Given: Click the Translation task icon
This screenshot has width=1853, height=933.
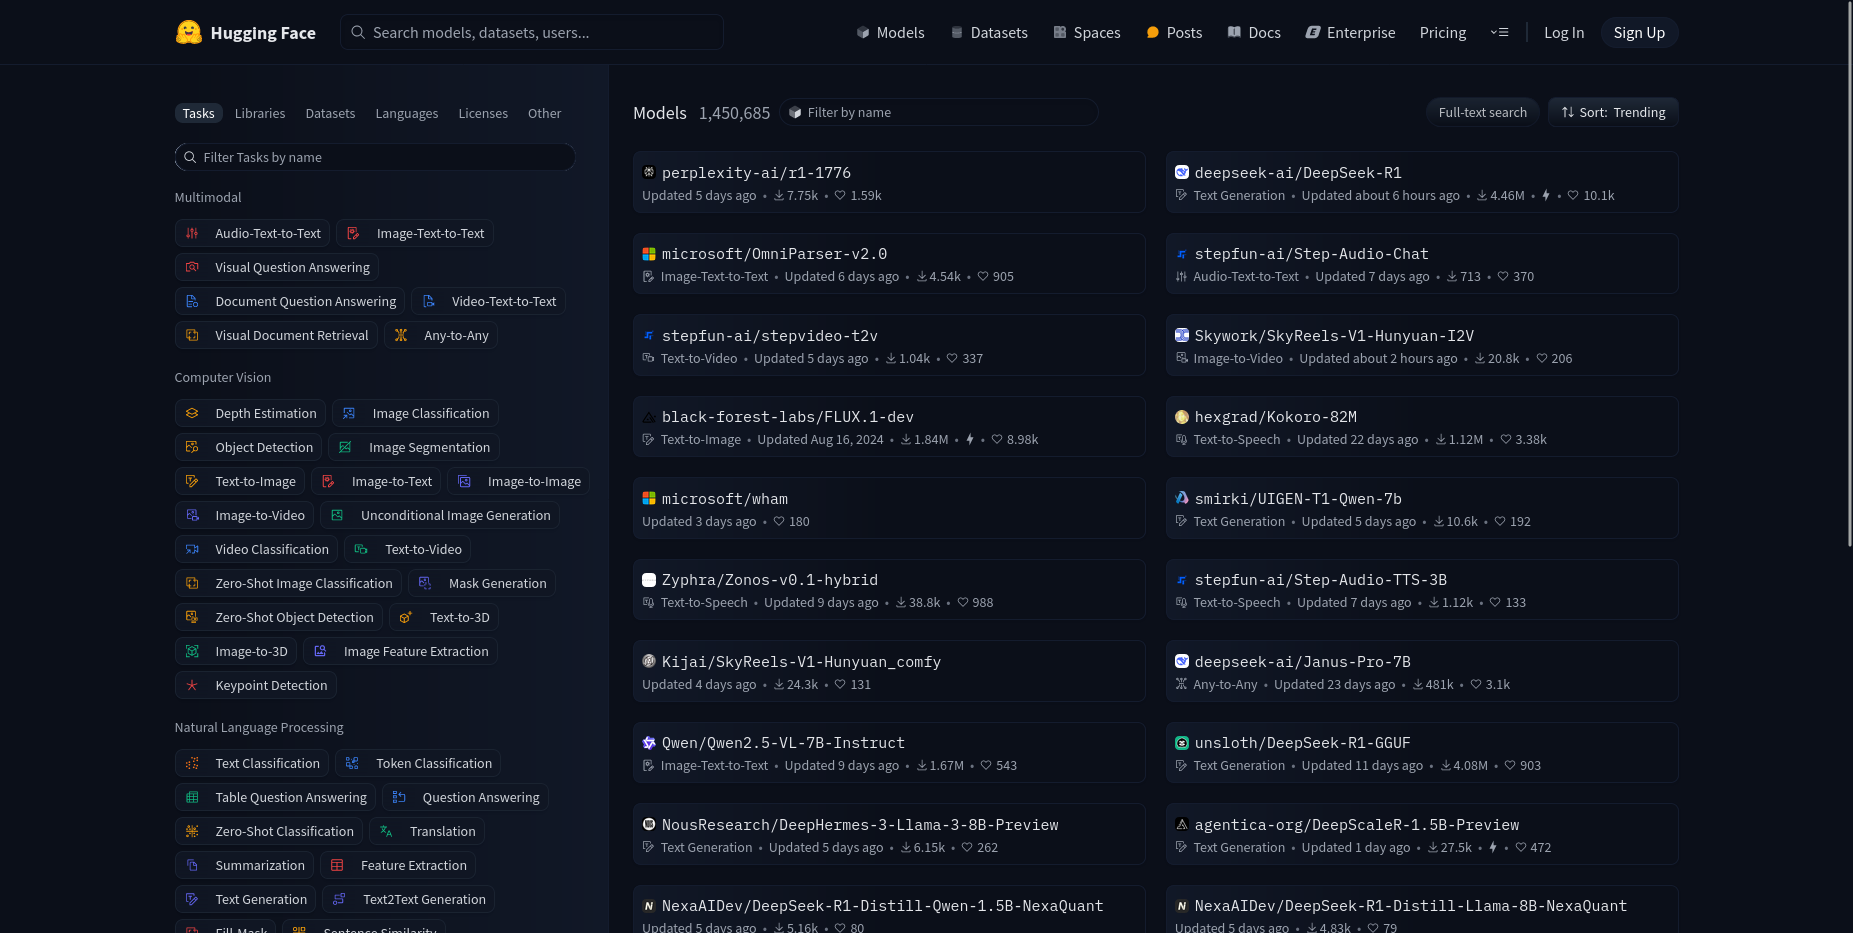Looking at the screenshot, I should (386, 831).
